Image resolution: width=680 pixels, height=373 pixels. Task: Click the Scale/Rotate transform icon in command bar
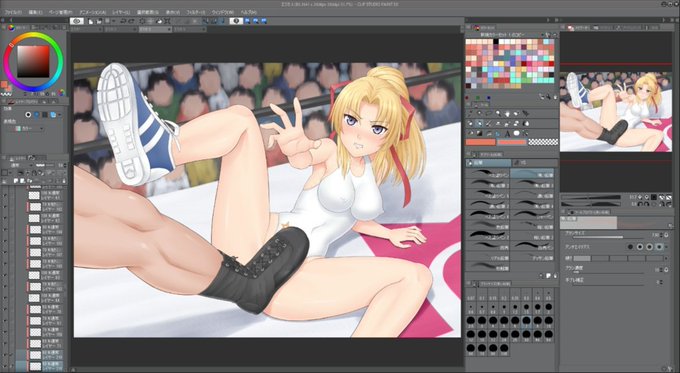(x=167, y=21)
